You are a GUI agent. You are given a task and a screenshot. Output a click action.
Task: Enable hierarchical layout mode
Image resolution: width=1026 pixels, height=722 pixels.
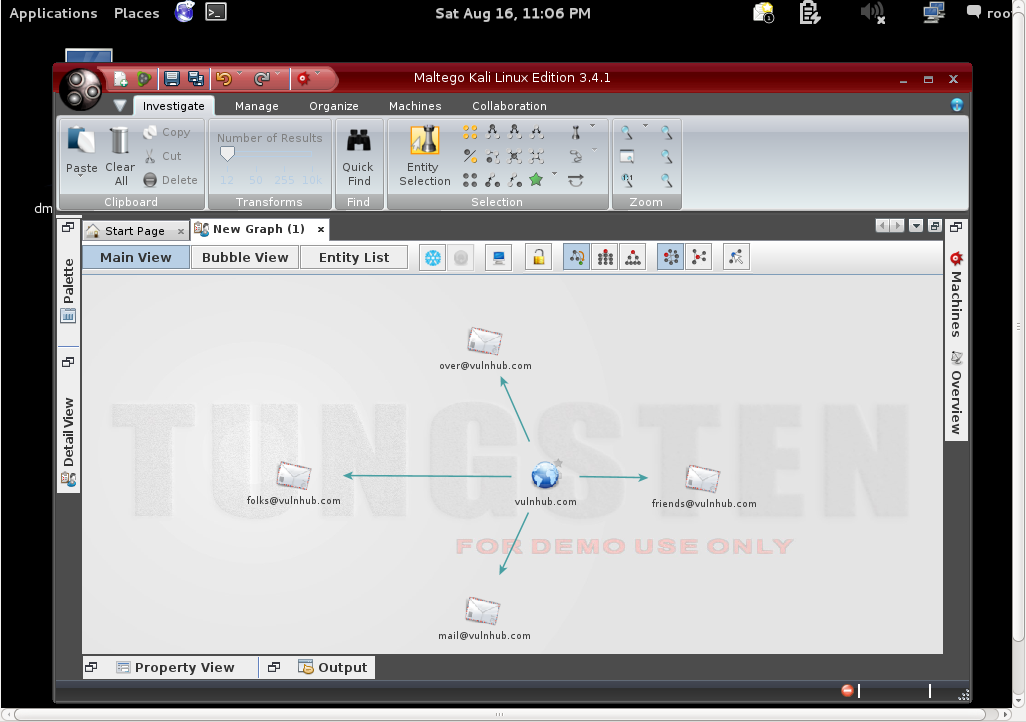pyautogui.click(x=633, y=258)
